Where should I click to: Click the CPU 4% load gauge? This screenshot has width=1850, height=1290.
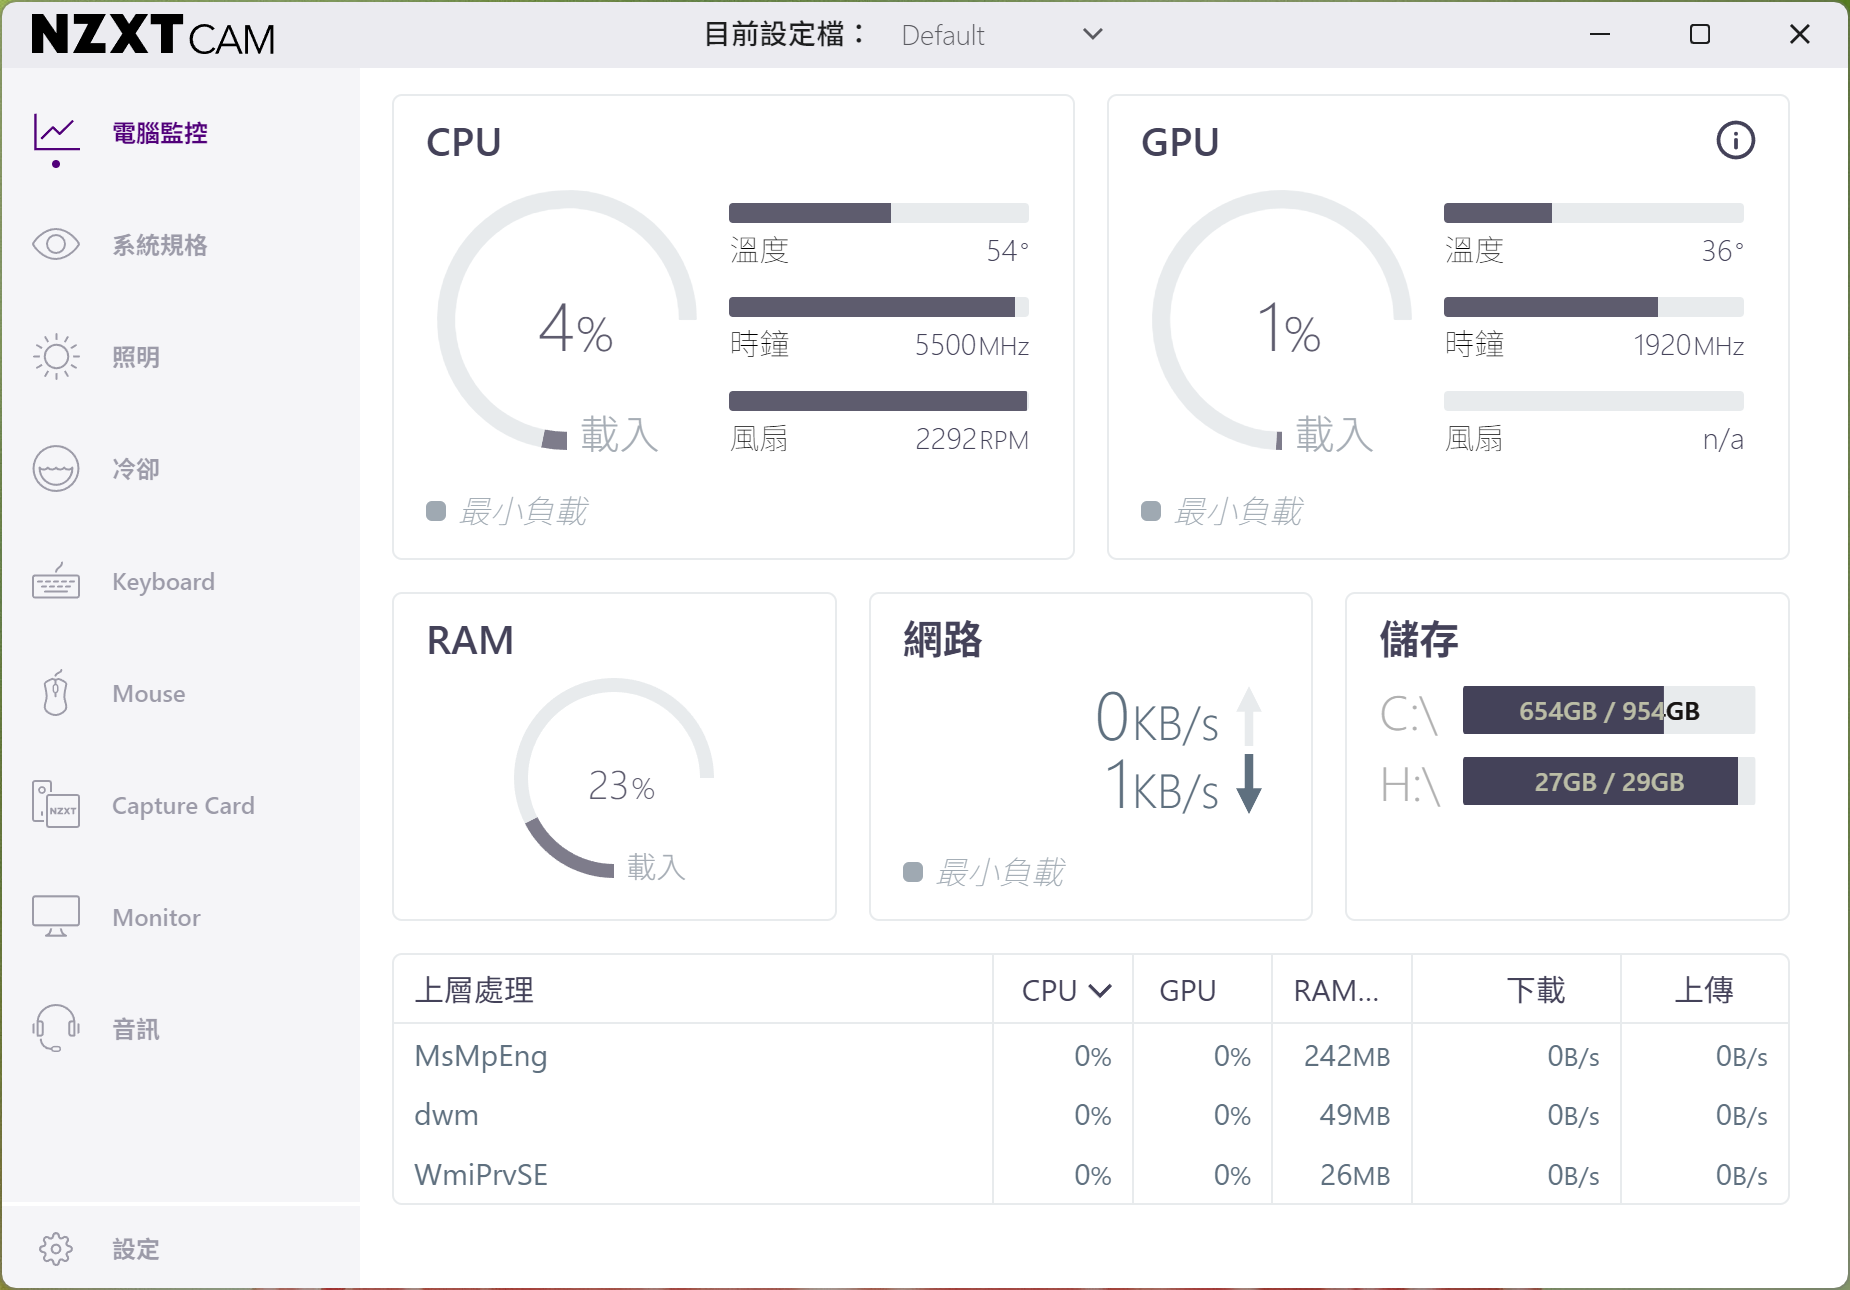567,320
